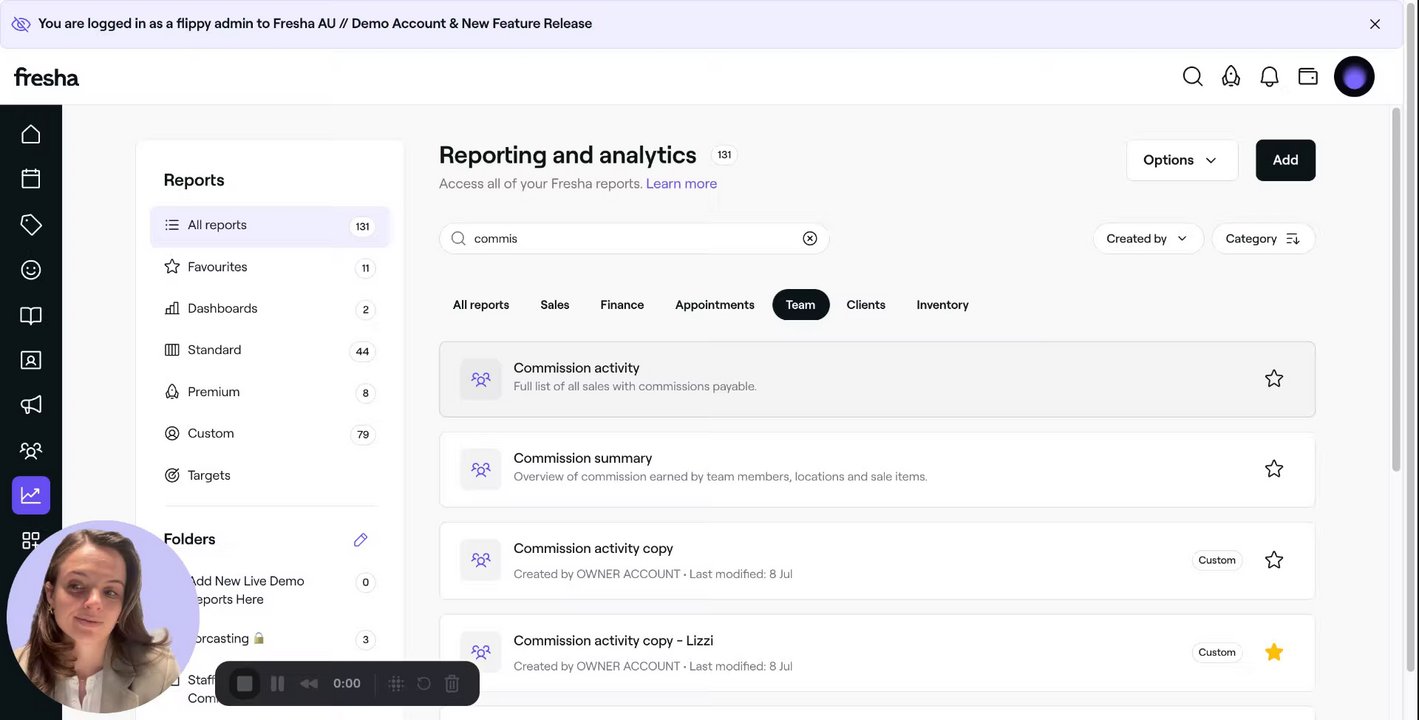Open the Commission activity report
Screen dimensions: 1419x720
(877, 379)
